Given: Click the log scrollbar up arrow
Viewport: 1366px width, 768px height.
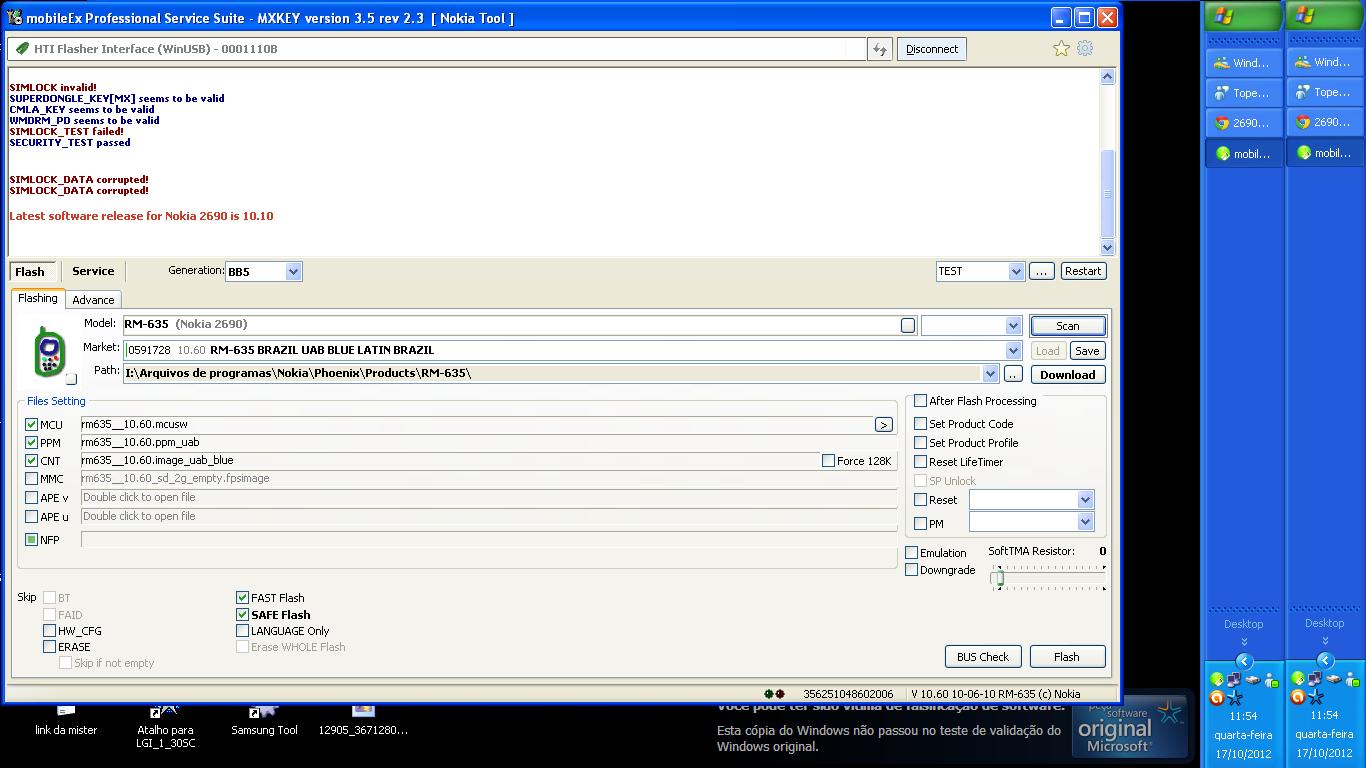Looking at the screenshot, I should point(1107,77).
